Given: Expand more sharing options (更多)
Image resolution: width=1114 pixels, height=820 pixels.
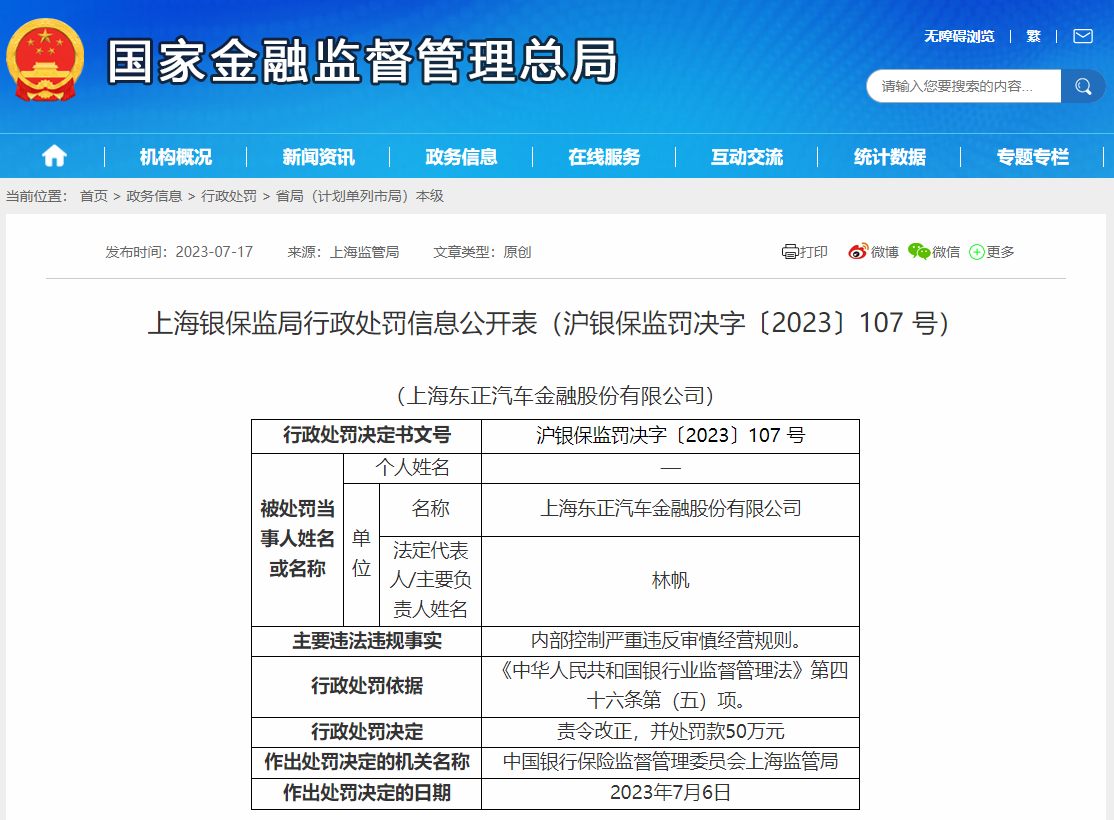Looking at the screenshot, I should coord(991,252).
